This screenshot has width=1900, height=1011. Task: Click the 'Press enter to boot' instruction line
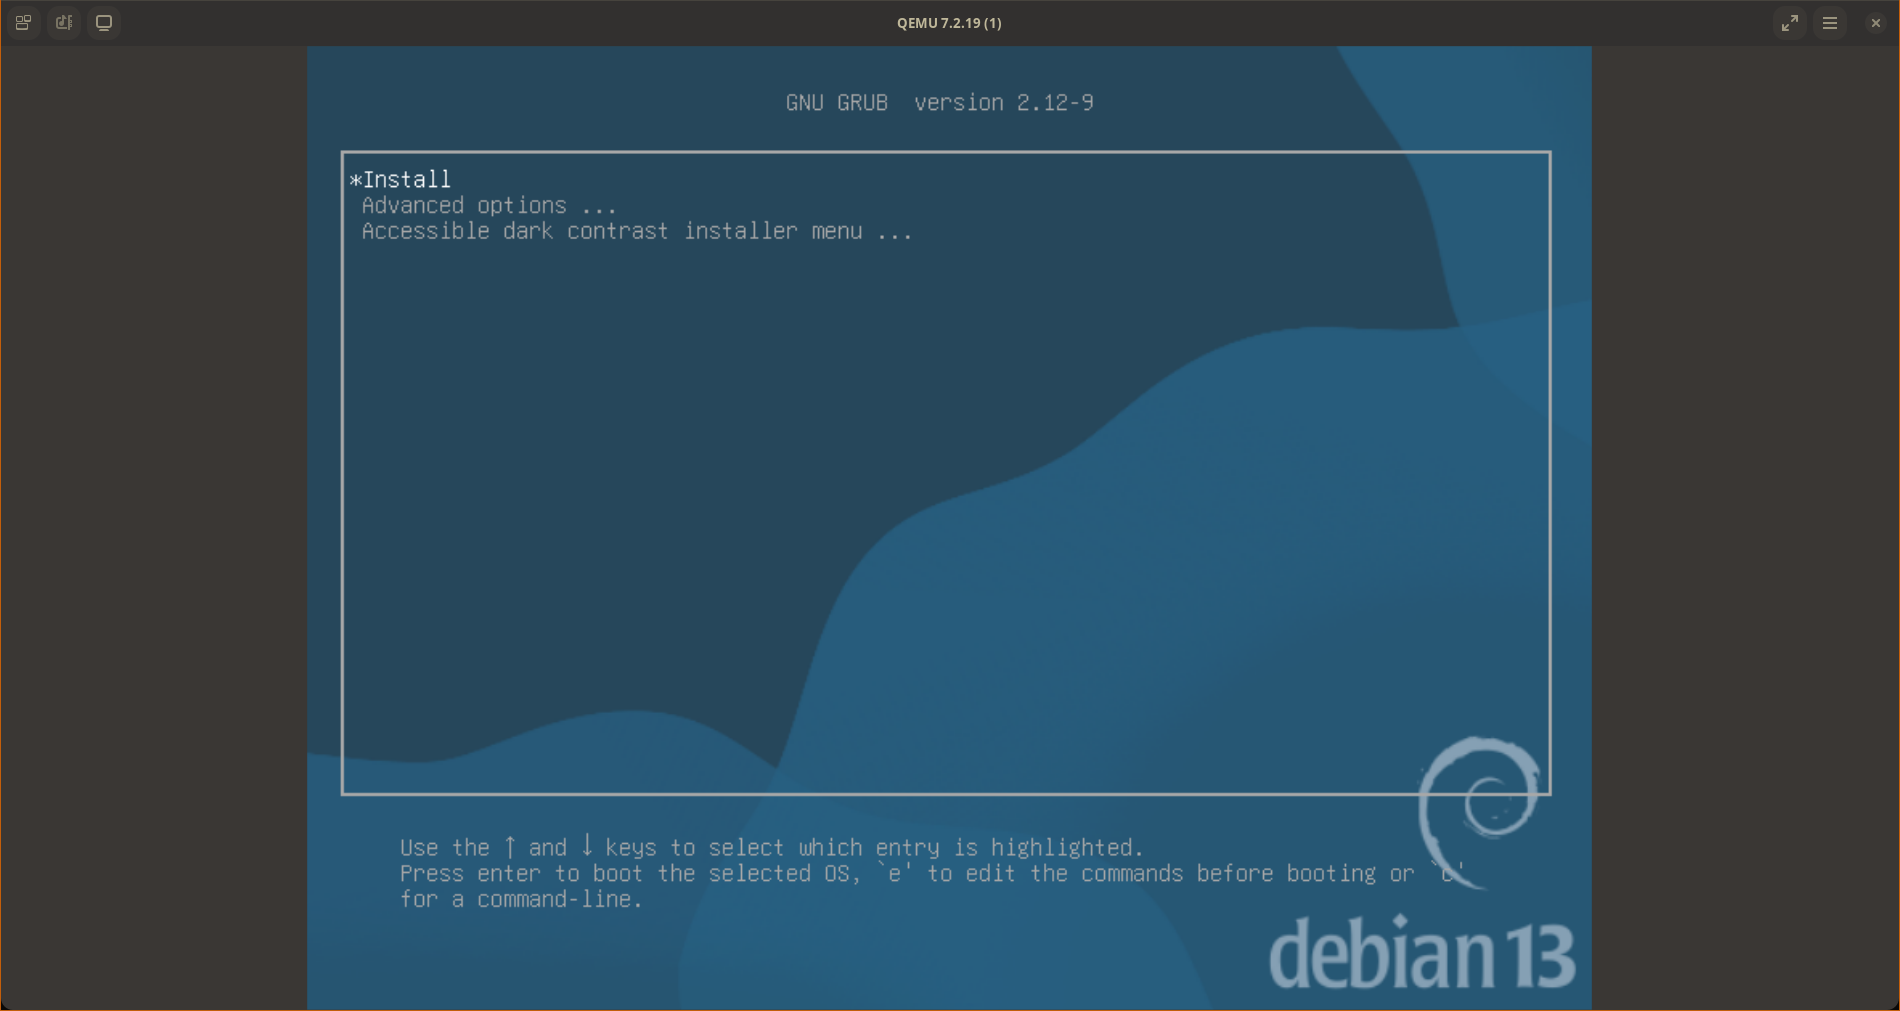click(x=932, y=873)
